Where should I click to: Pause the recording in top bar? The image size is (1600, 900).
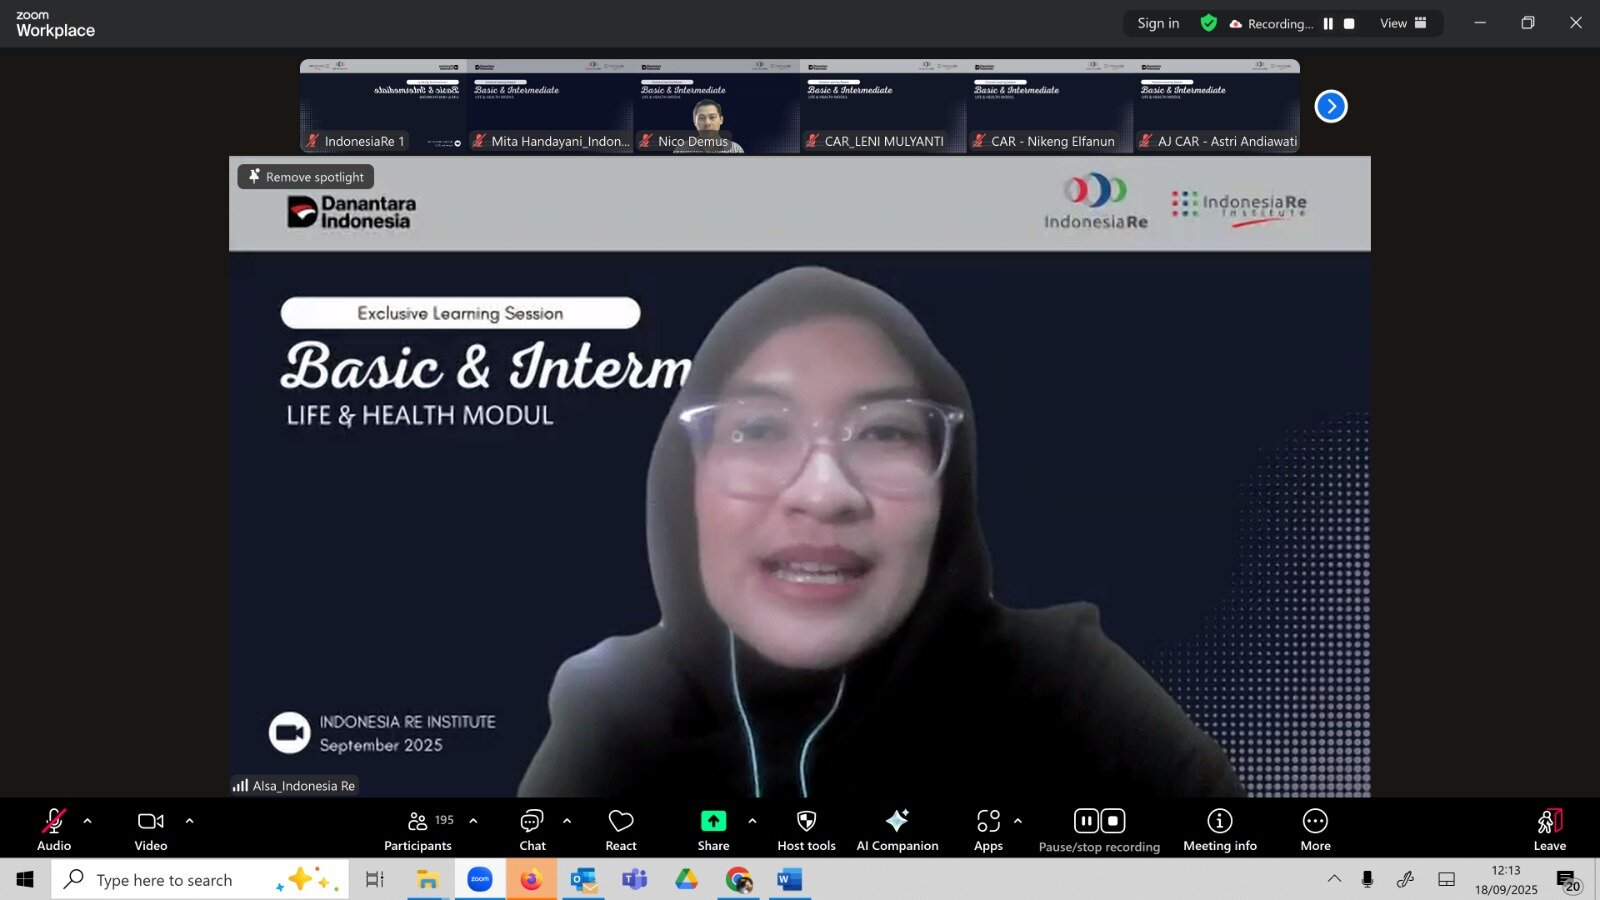pyautogui.click(x=1328, y=24)
